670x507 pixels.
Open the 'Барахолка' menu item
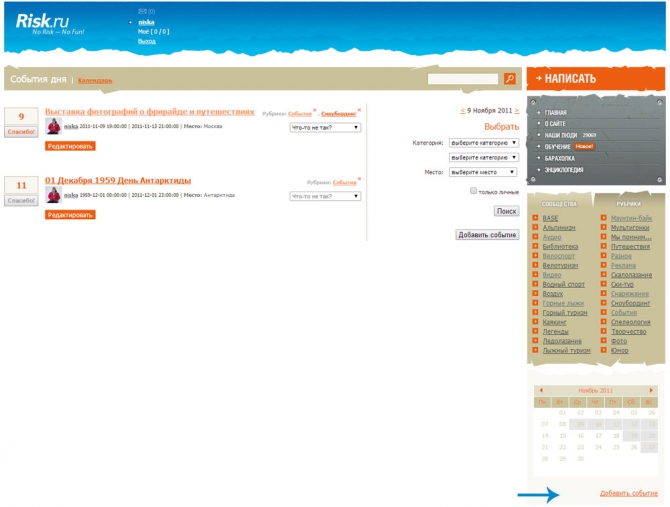point(561,158)
